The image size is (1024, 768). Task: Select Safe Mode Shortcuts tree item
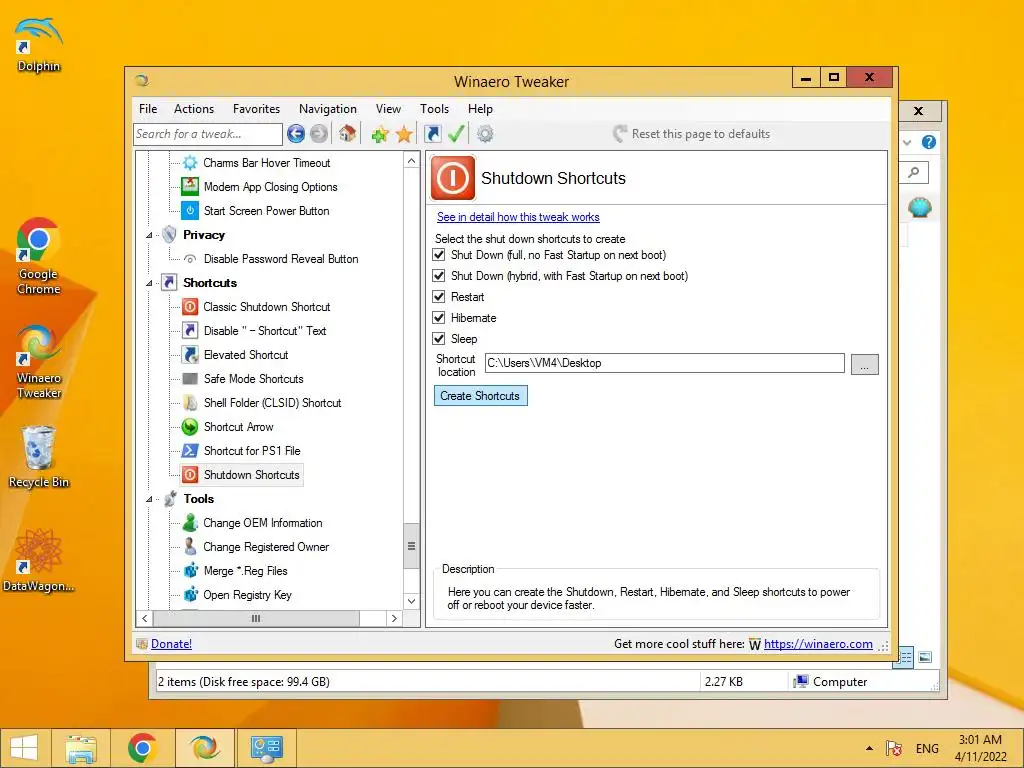253,379
